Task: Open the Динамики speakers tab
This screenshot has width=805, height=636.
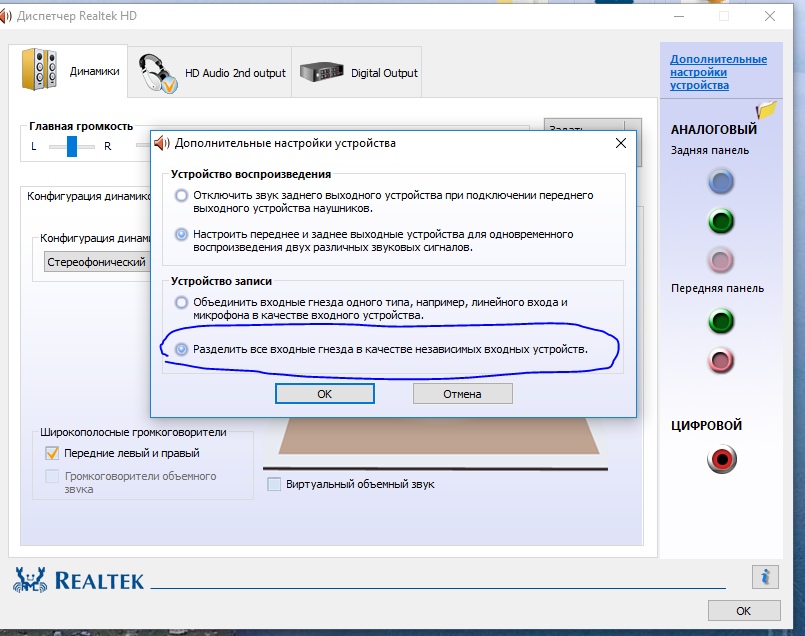Action: [68, 71]
